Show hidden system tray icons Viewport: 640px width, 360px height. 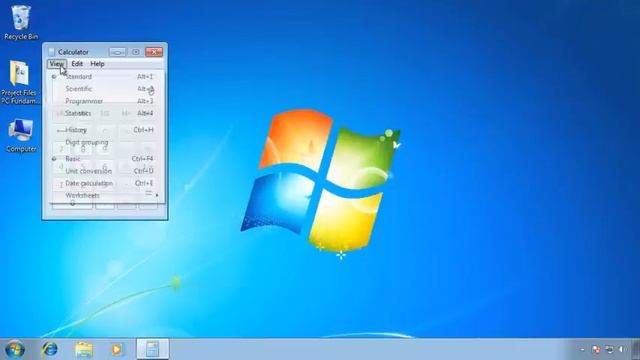tap(582, 350)
